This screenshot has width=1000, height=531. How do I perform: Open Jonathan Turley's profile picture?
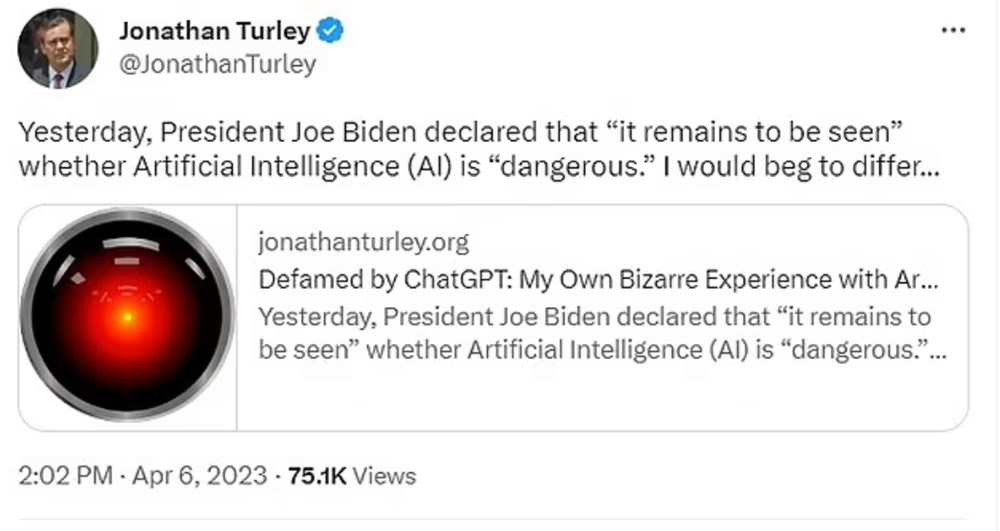(x=58, y=47)
